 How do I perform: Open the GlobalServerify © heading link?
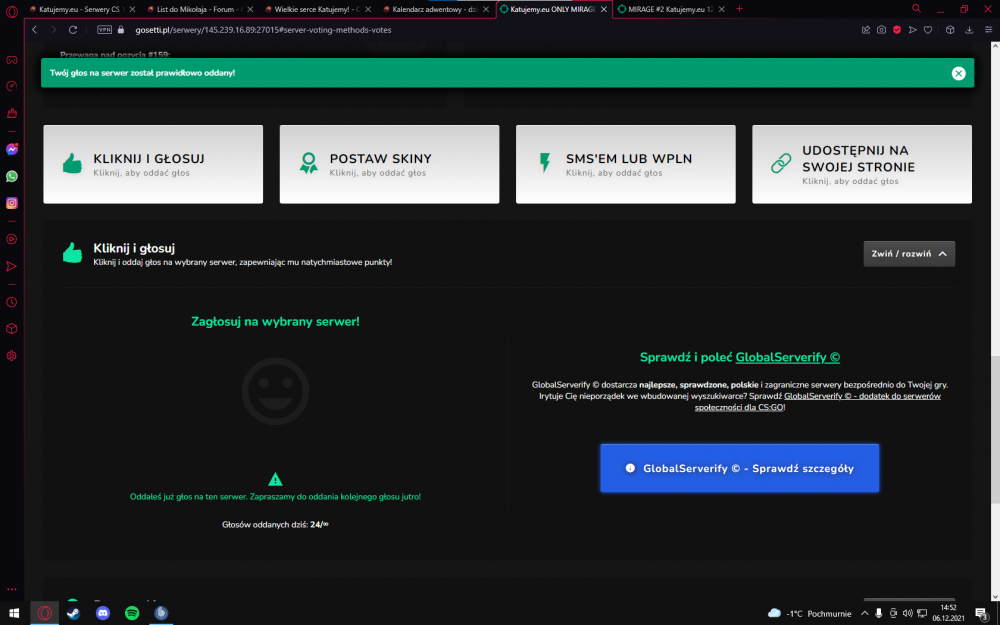click(788, 357)
